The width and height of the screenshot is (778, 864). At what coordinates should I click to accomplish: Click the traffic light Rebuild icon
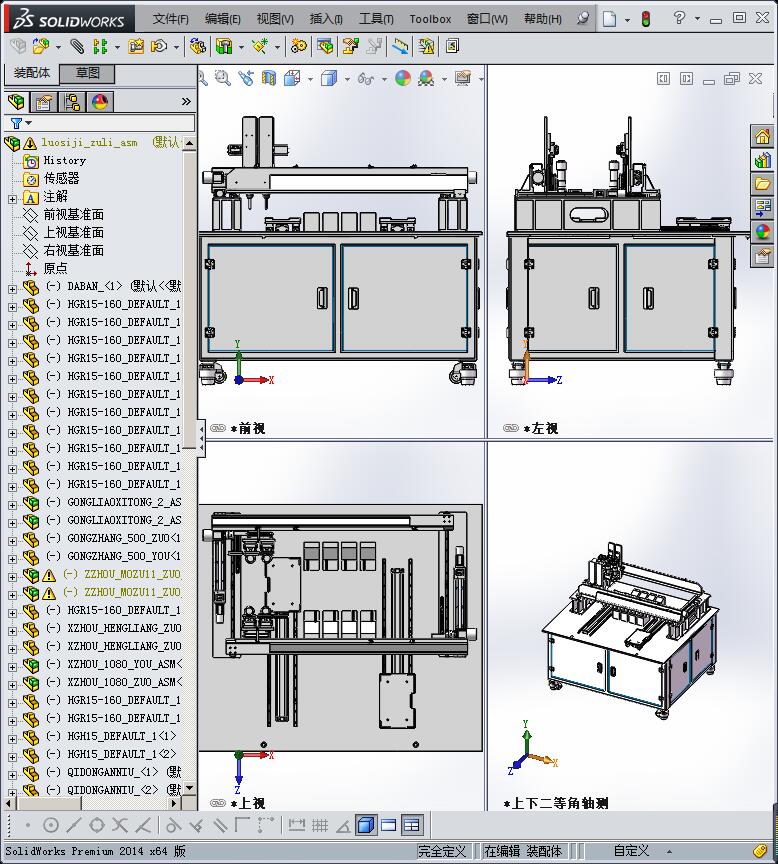[646, 19]
